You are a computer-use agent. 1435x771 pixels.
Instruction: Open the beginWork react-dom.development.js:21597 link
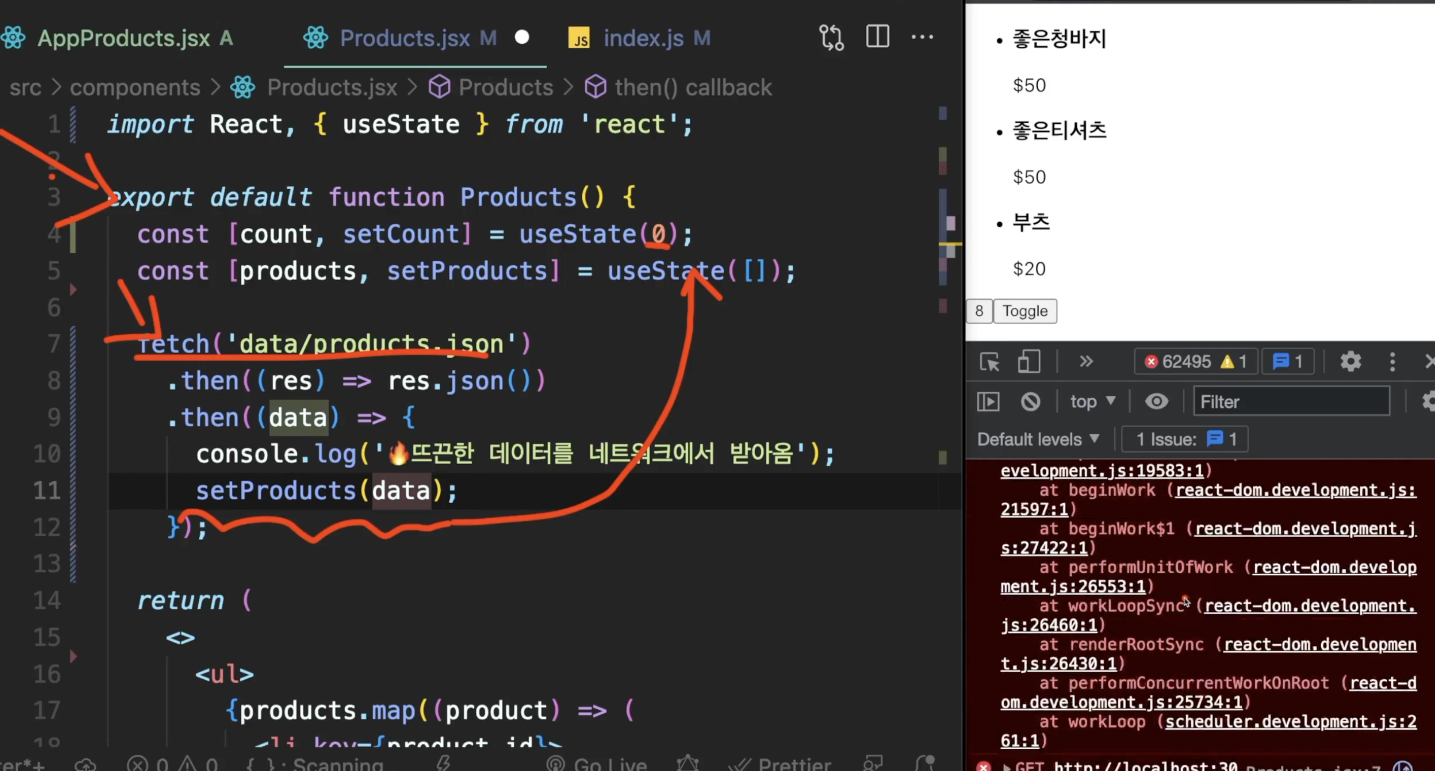point(1208,500)
